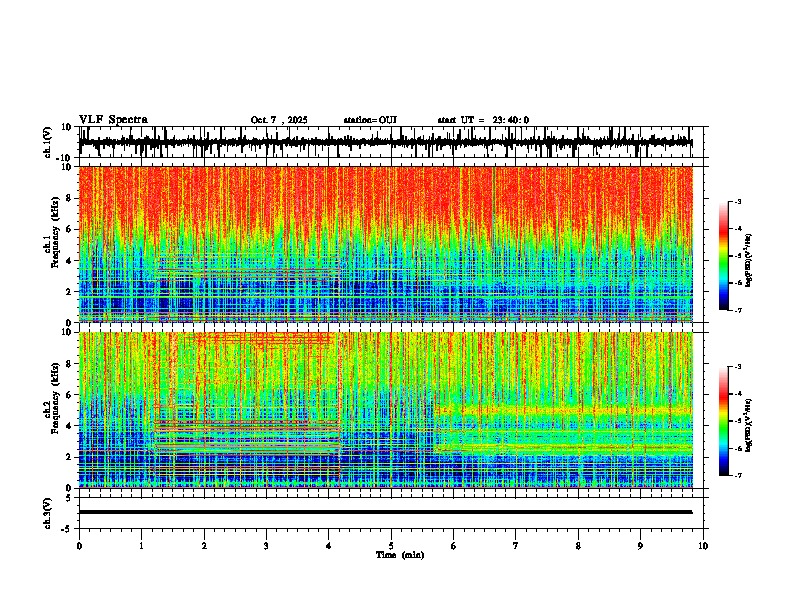Screen dimensions: 792x612
Task: Click the "VLF Spectra" plot title
Action: point(113,120)
